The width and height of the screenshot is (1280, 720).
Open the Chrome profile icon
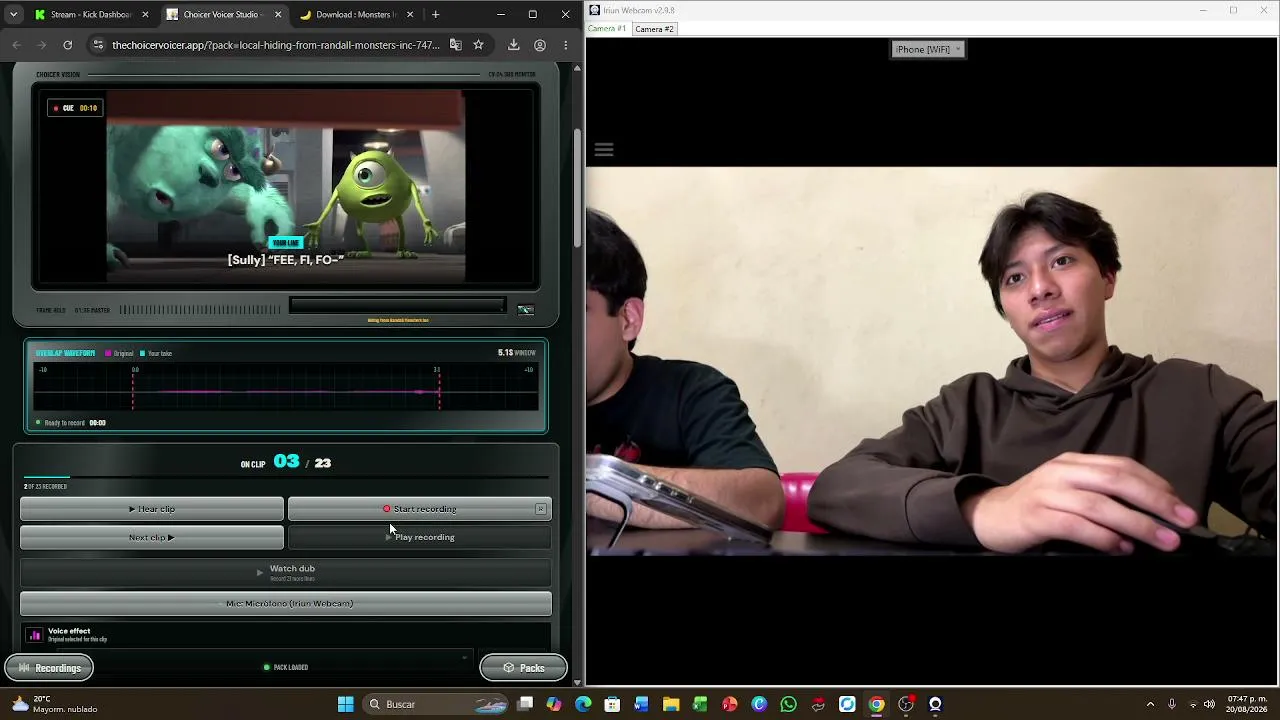540,45
